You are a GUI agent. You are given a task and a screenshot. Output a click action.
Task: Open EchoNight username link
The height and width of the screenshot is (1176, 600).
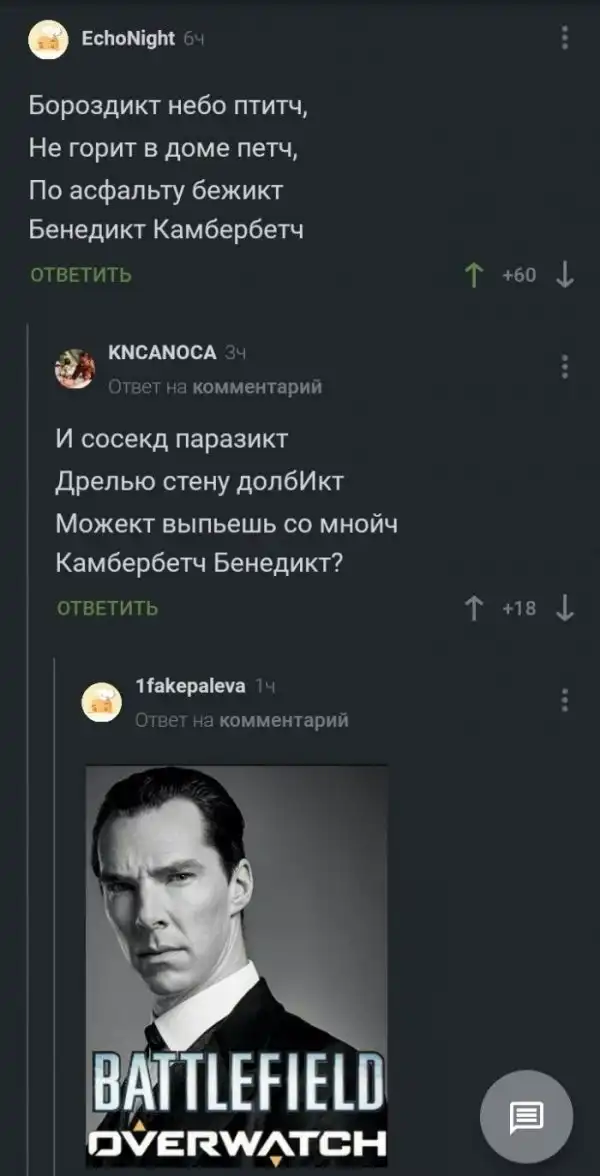(127, 38)
